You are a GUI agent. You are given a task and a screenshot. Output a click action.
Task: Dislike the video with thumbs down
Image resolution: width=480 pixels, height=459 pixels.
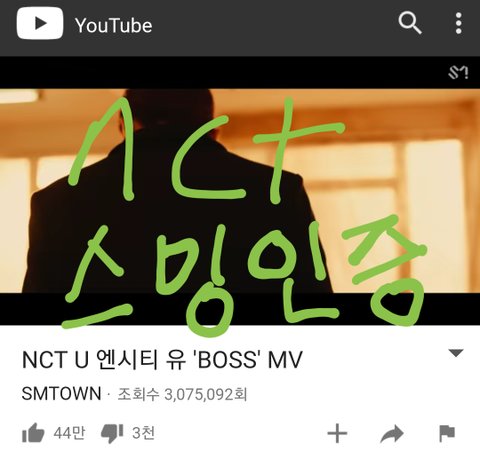click(x=112, y=433)
